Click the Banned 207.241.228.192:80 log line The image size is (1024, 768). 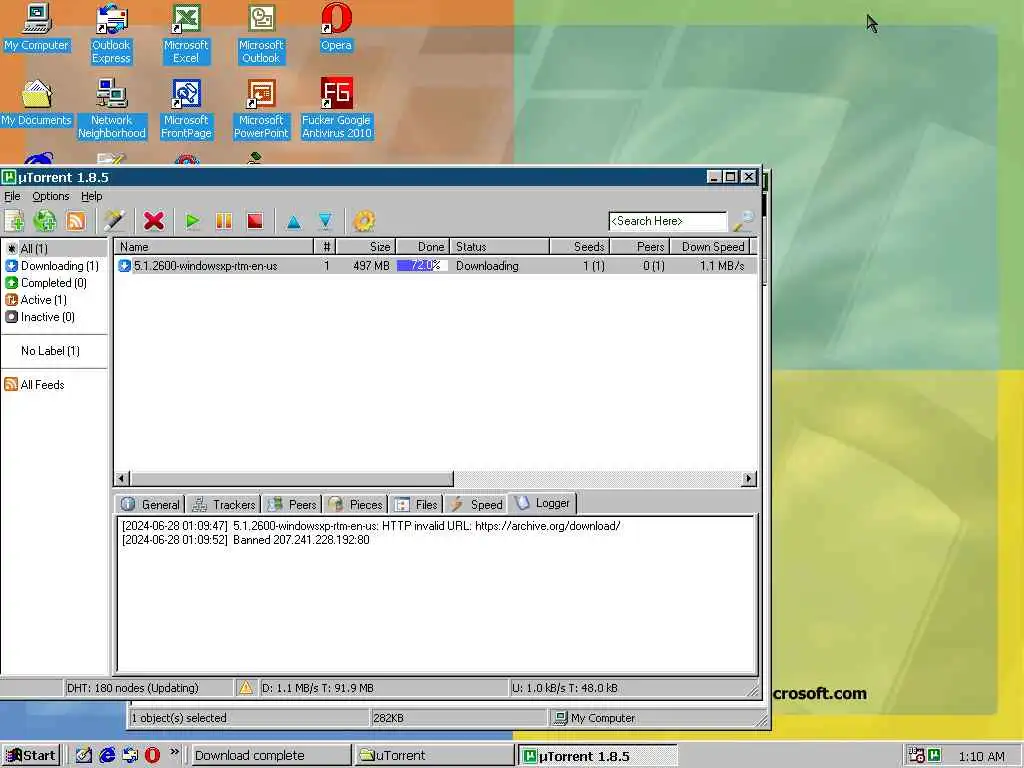(246, 540)
